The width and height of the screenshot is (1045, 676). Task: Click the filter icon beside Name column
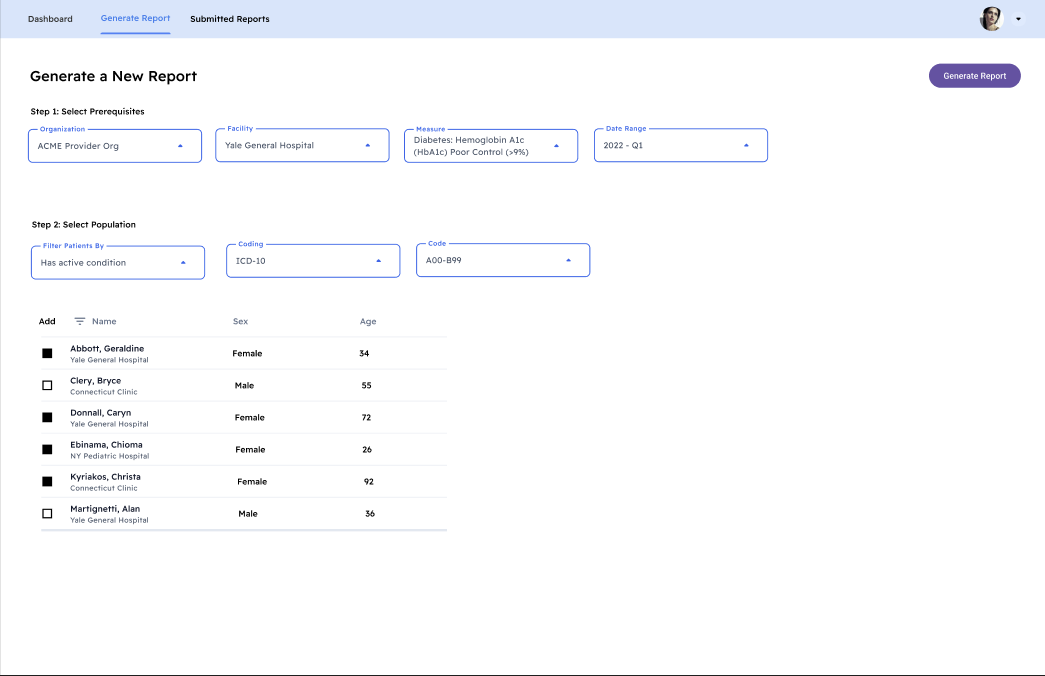point(78,321)
